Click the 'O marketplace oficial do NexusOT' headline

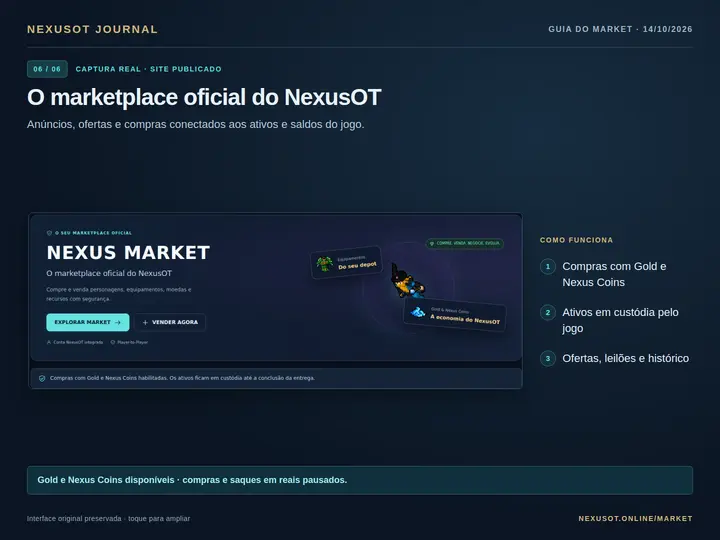[x=204, y=97]
